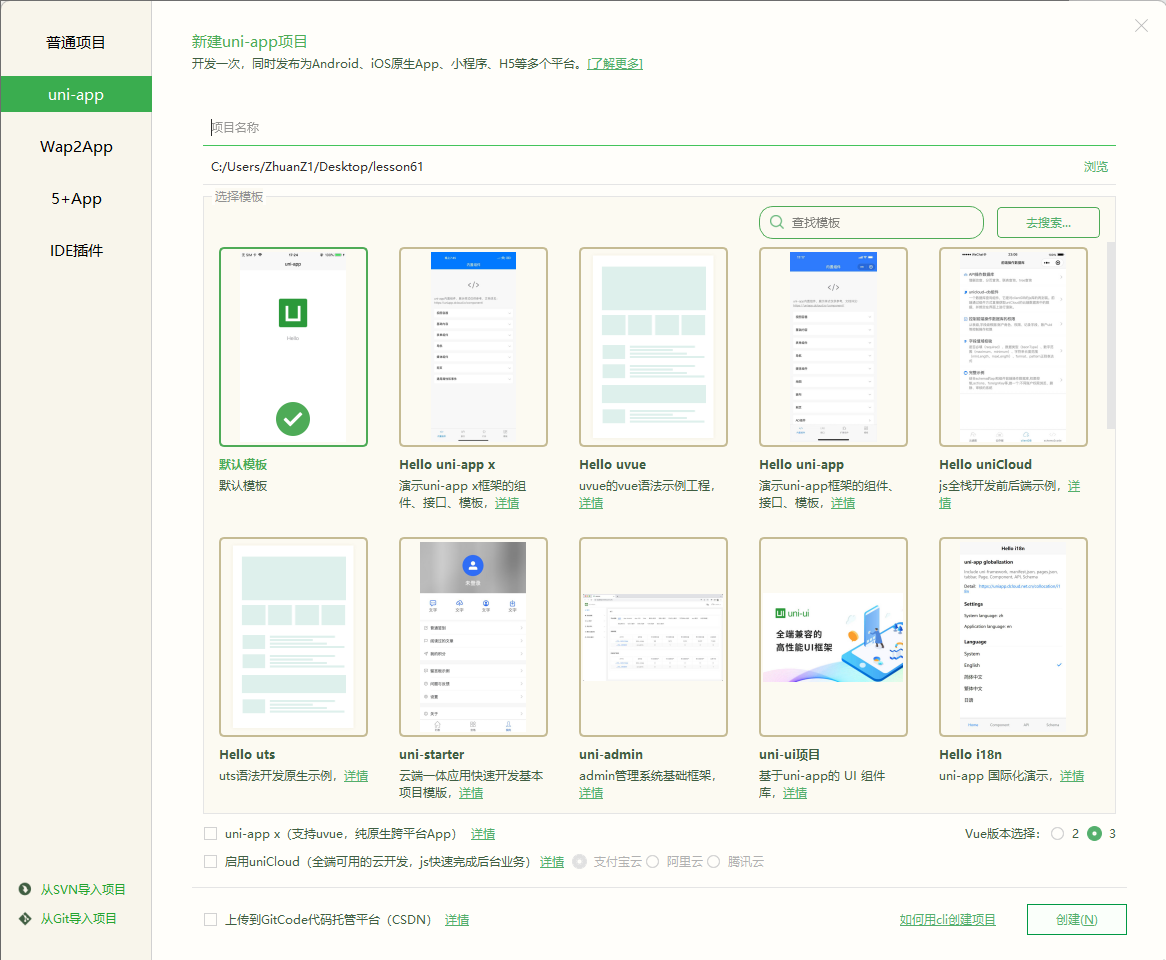Select the uni-ui项目 template thumbnail
This screenshot has height=960, width=1166.
click(x=833, y=637)
